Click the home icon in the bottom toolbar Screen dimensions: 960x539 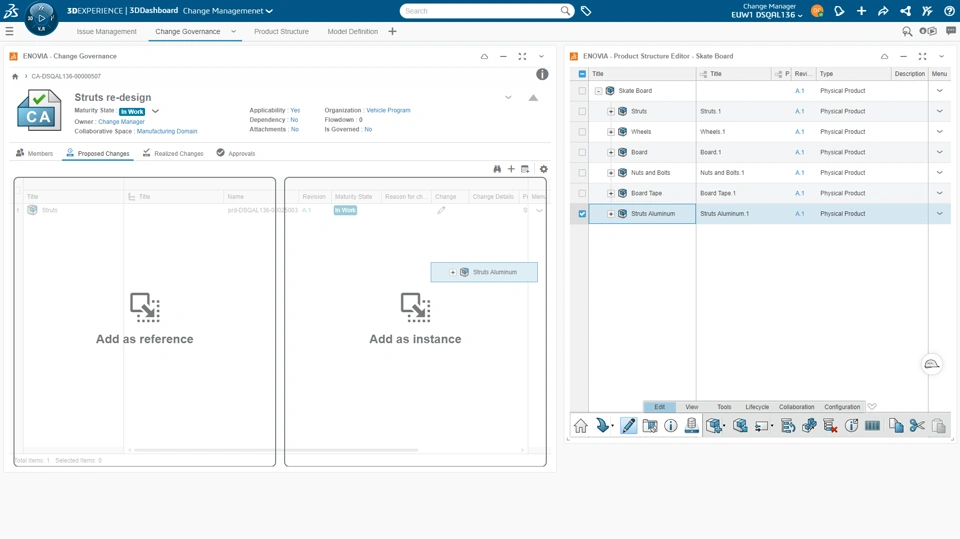point(581,426)
